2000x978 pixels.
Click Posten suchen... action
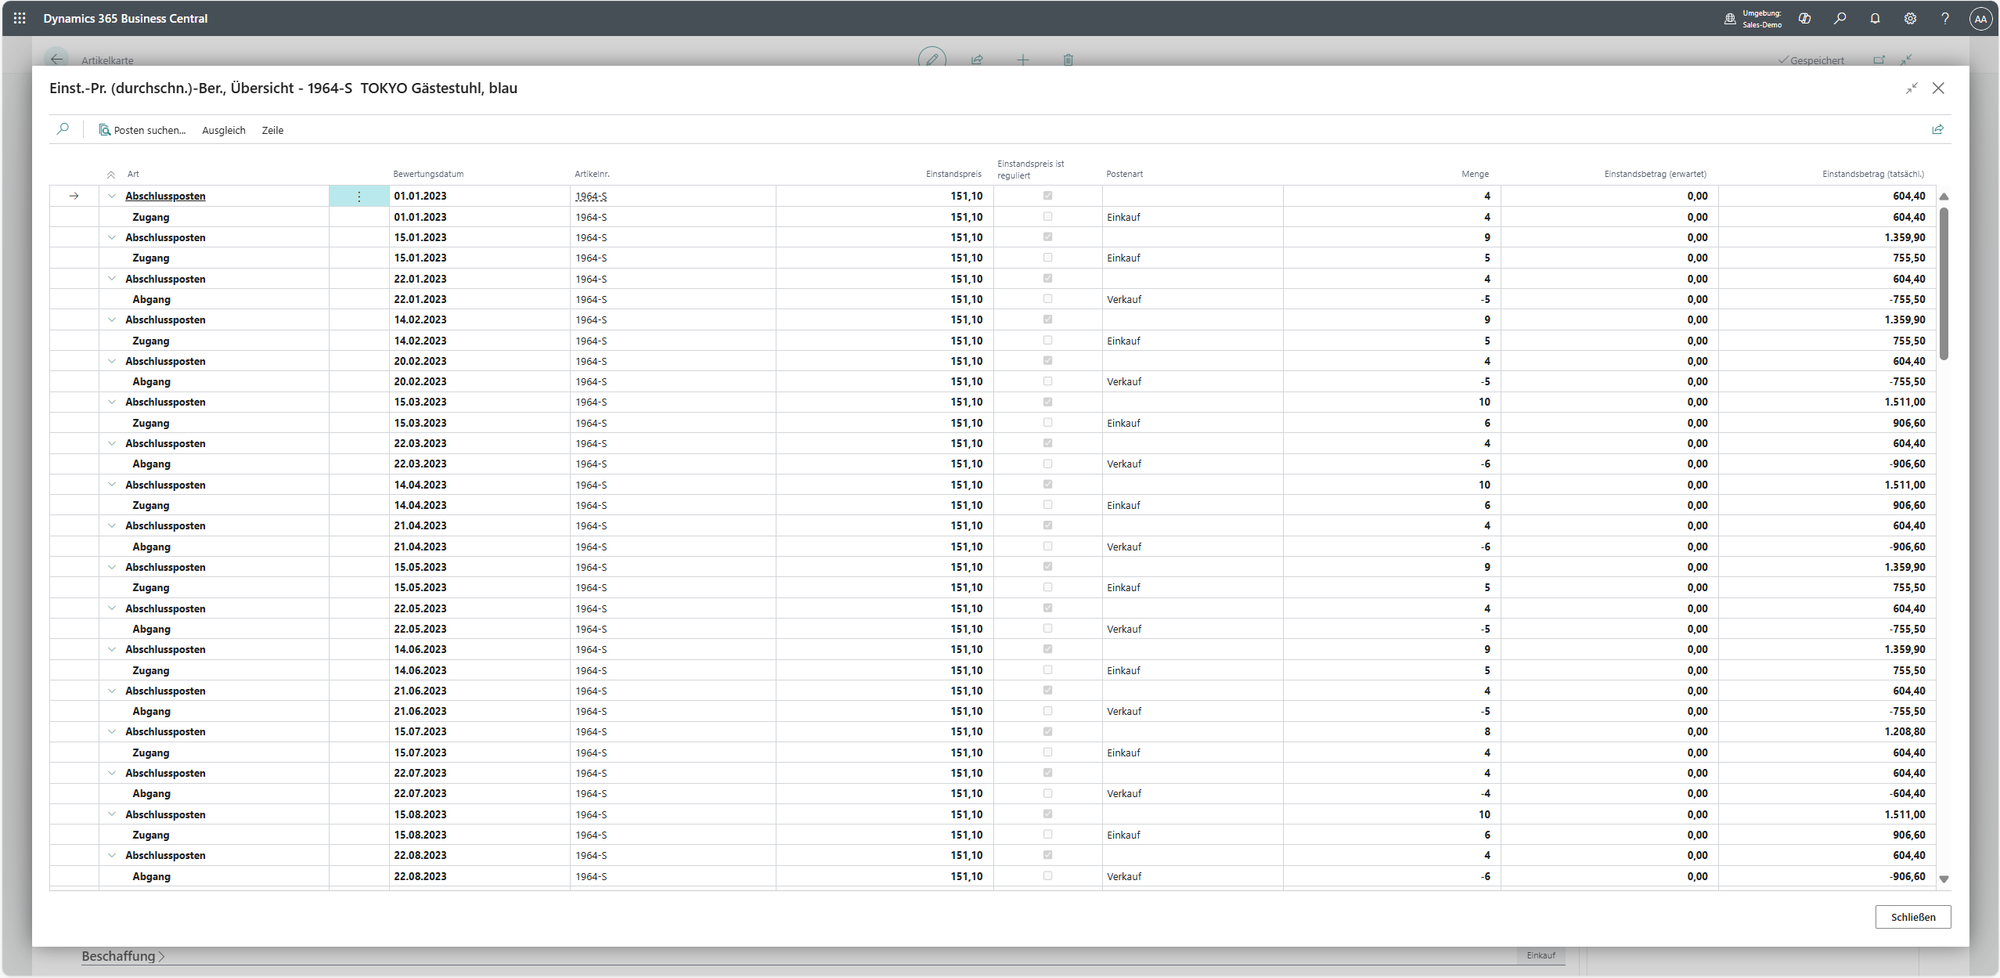click(142, 131)
